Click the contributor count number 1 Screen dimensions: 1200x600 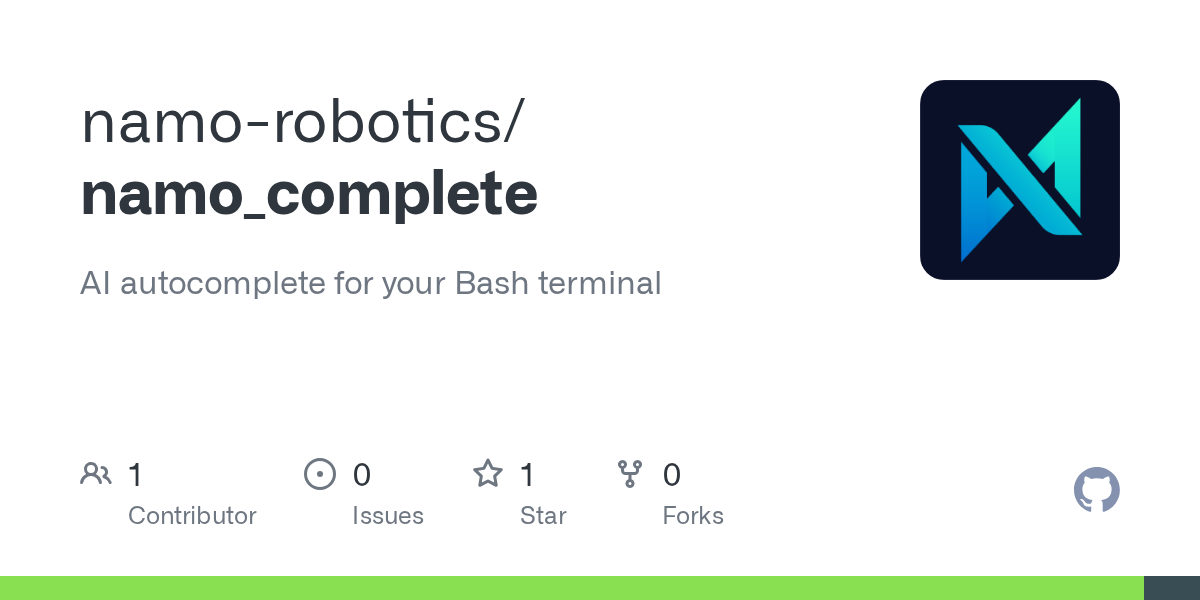click(135, 475)
